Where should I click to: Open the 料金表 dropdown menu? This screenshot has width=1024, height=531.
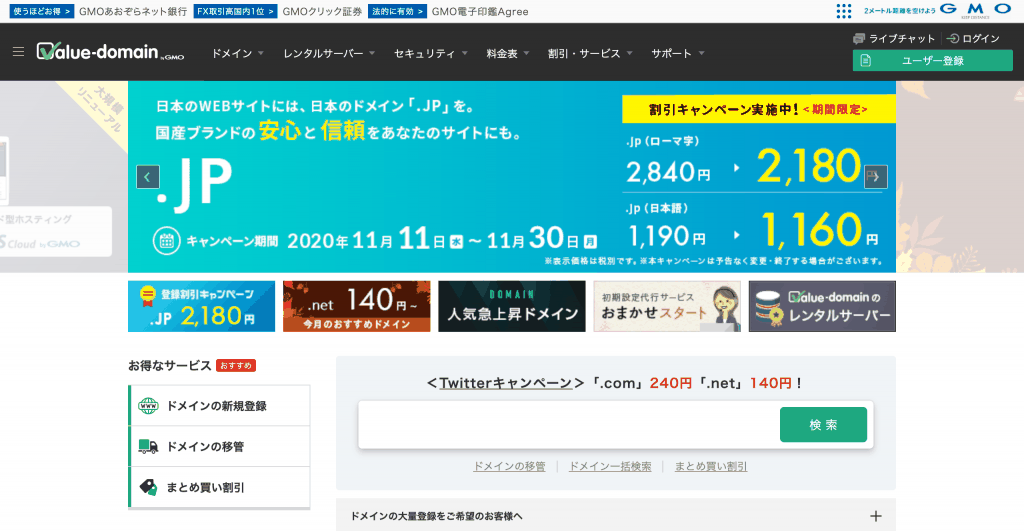pos(508,54)
